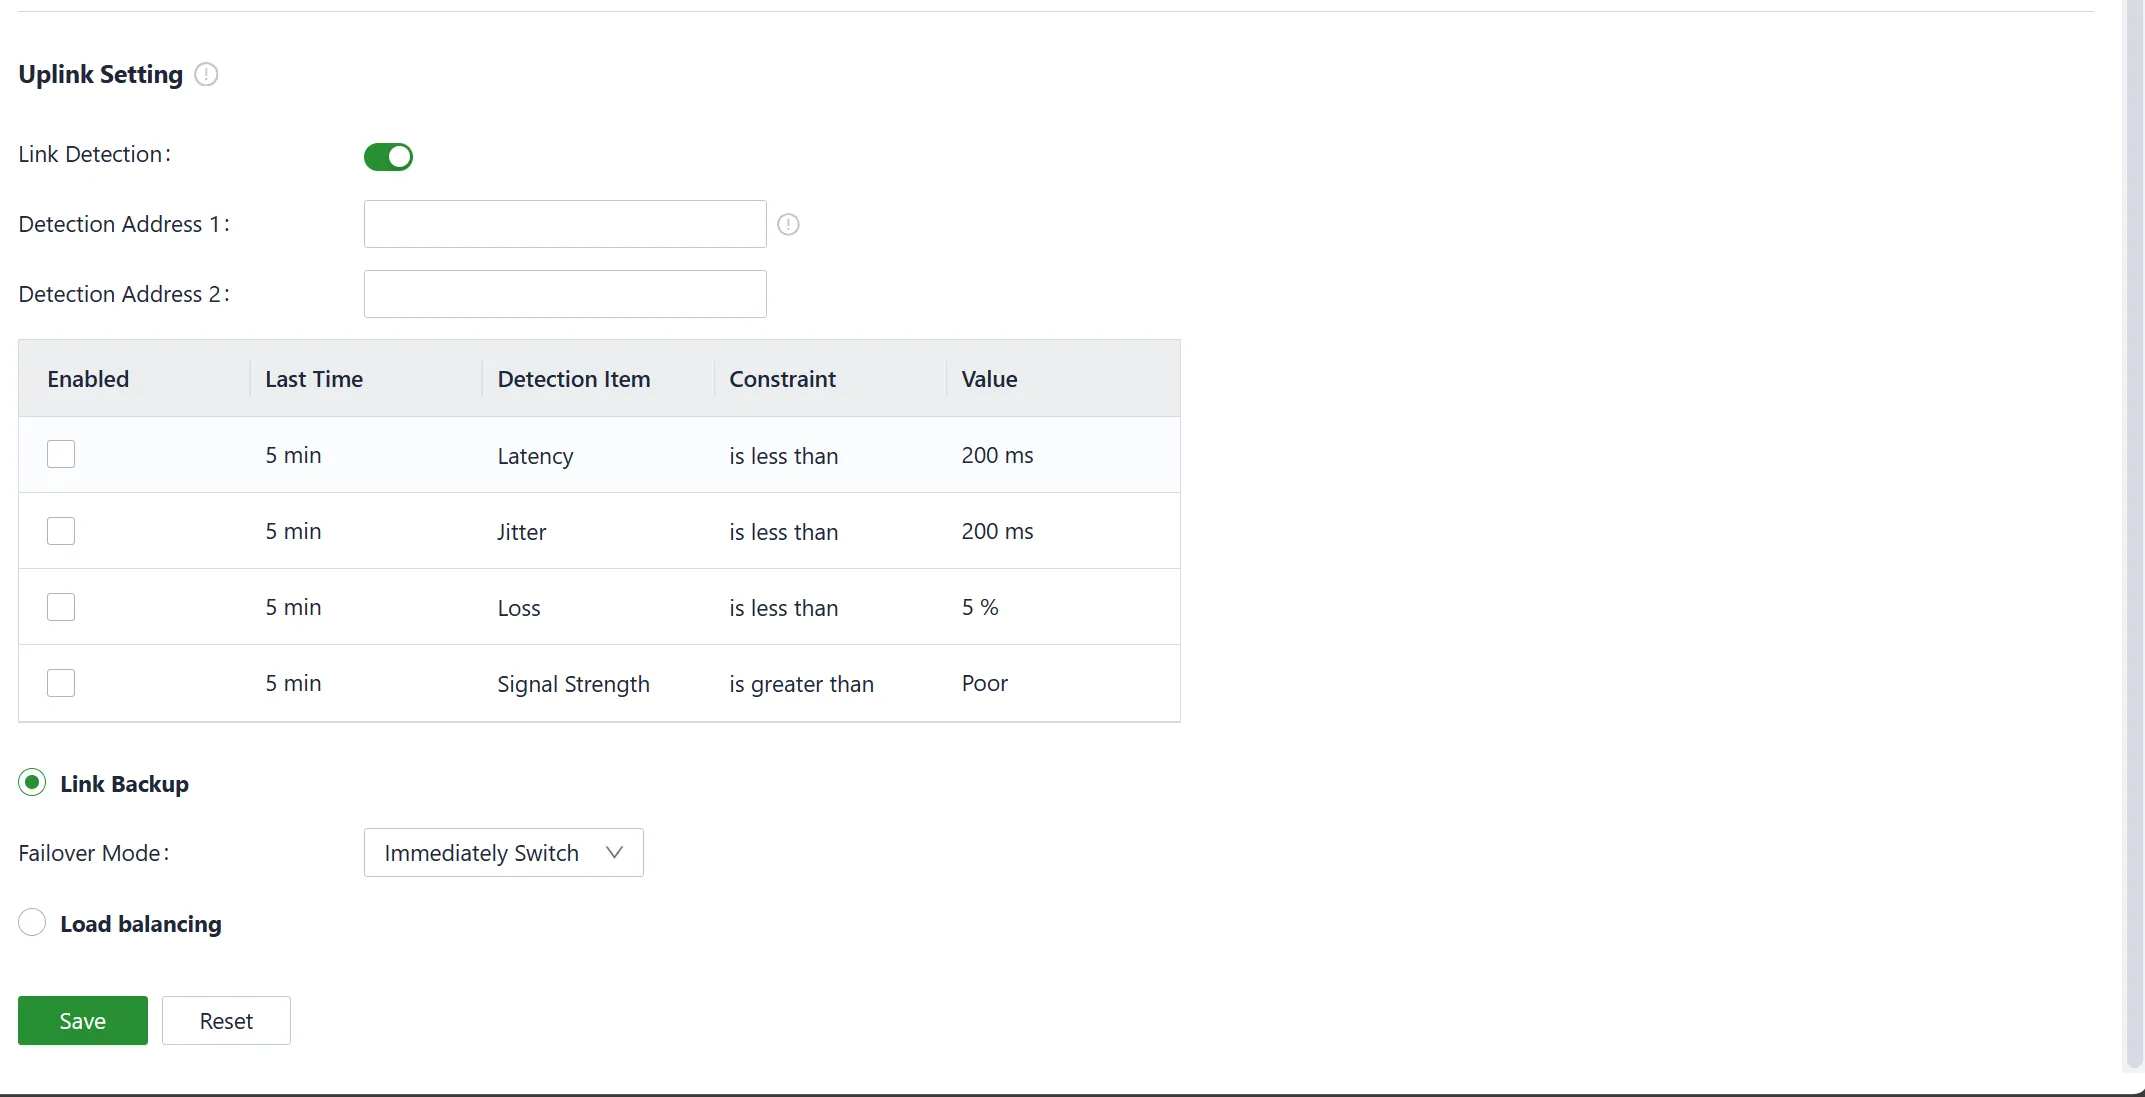2145x1097 pixels.
Task: Click the '200 ms' value in Latency row
Action: pyautogui.click(x=997, y=455)
